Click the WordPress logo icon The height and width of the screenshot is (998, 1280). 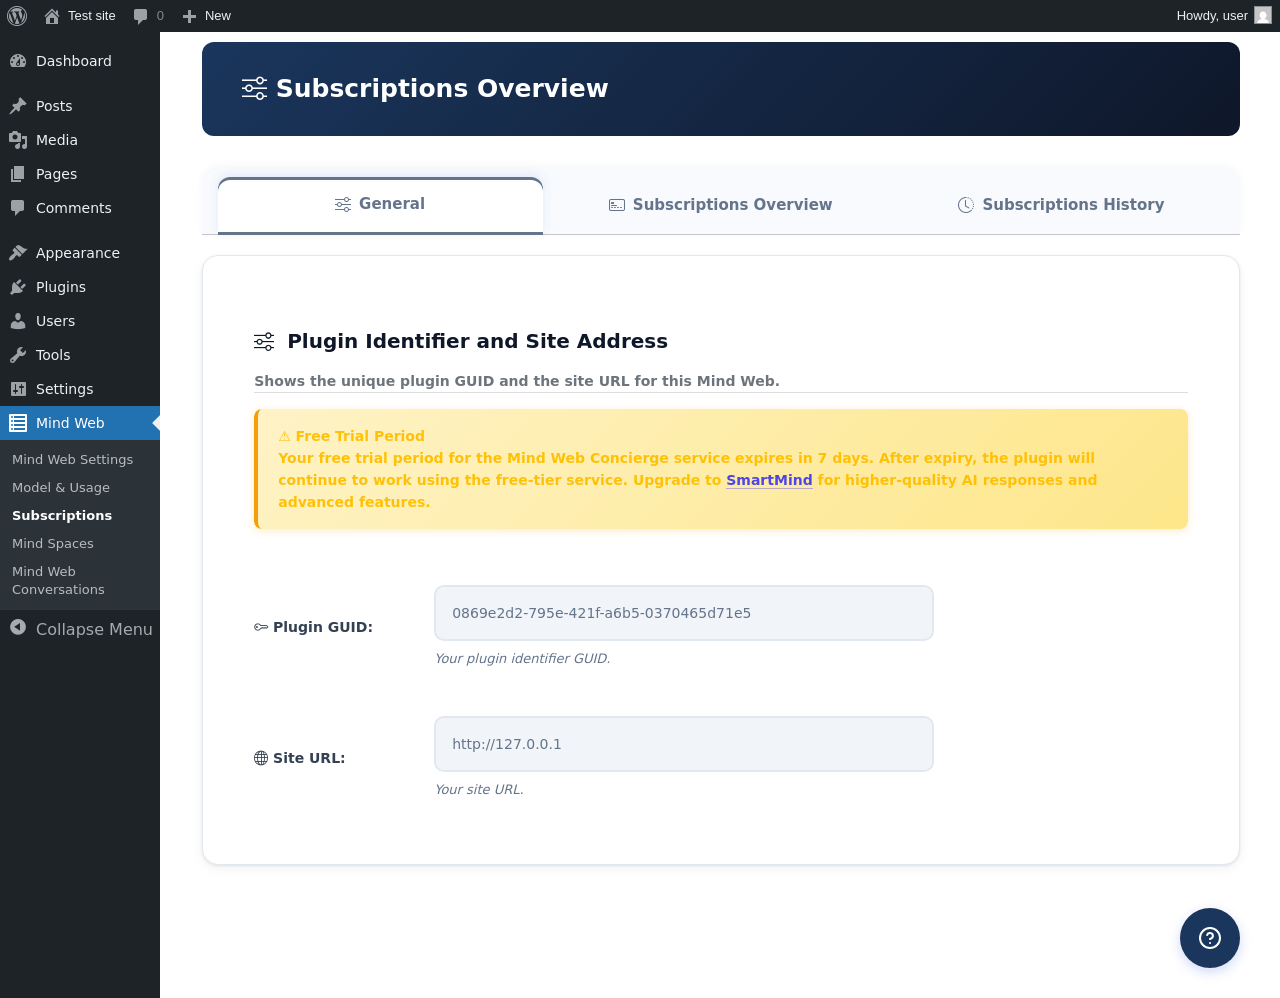17,16
